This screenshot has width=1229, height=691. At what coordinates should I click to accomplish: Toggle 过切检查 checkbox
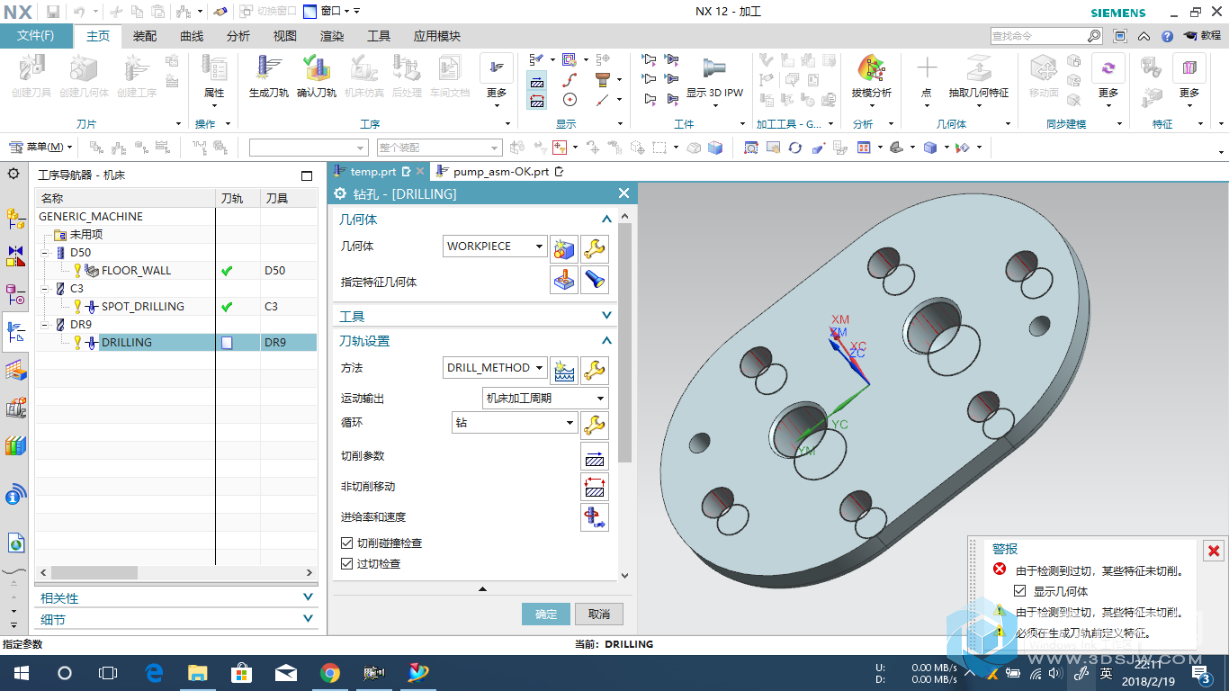pyautogui.click(x=347, y=564)
